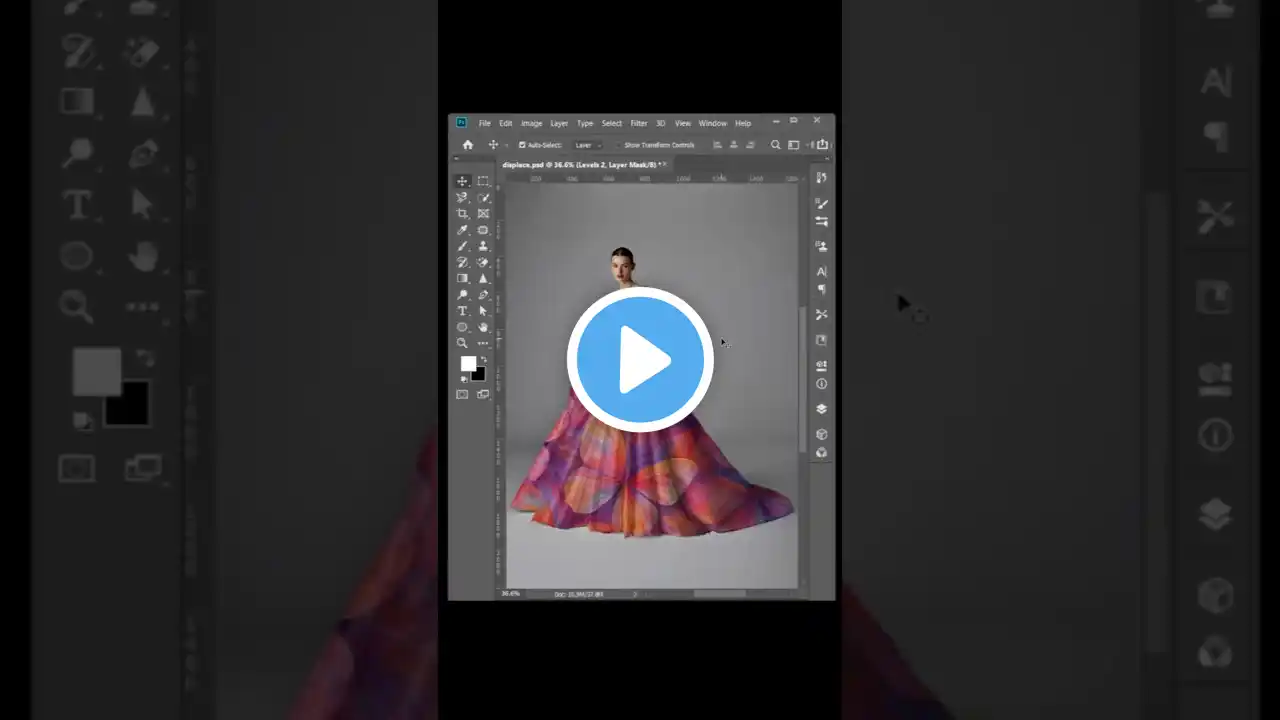Open the Photoshop Home screen
This screenshot has height=720, width=1280.
pos(467,145)
